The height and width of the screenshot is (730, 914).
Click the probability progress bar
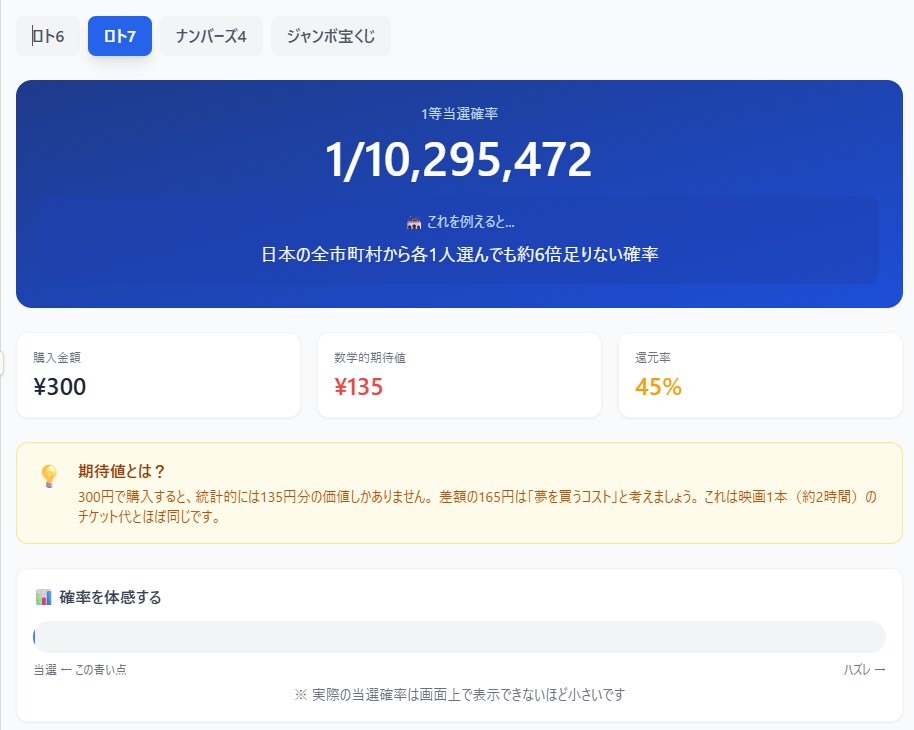click(459, 637)
